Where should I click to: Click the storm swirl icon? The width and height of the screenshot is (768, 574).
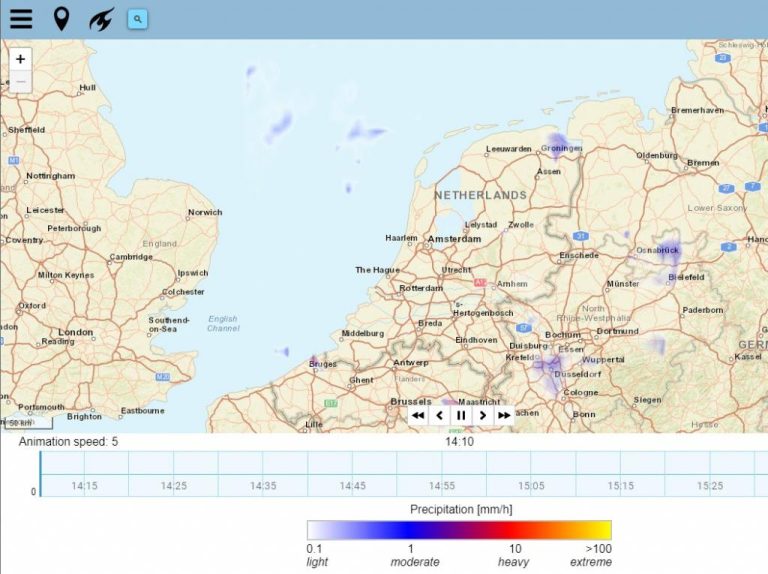(100, 19)
